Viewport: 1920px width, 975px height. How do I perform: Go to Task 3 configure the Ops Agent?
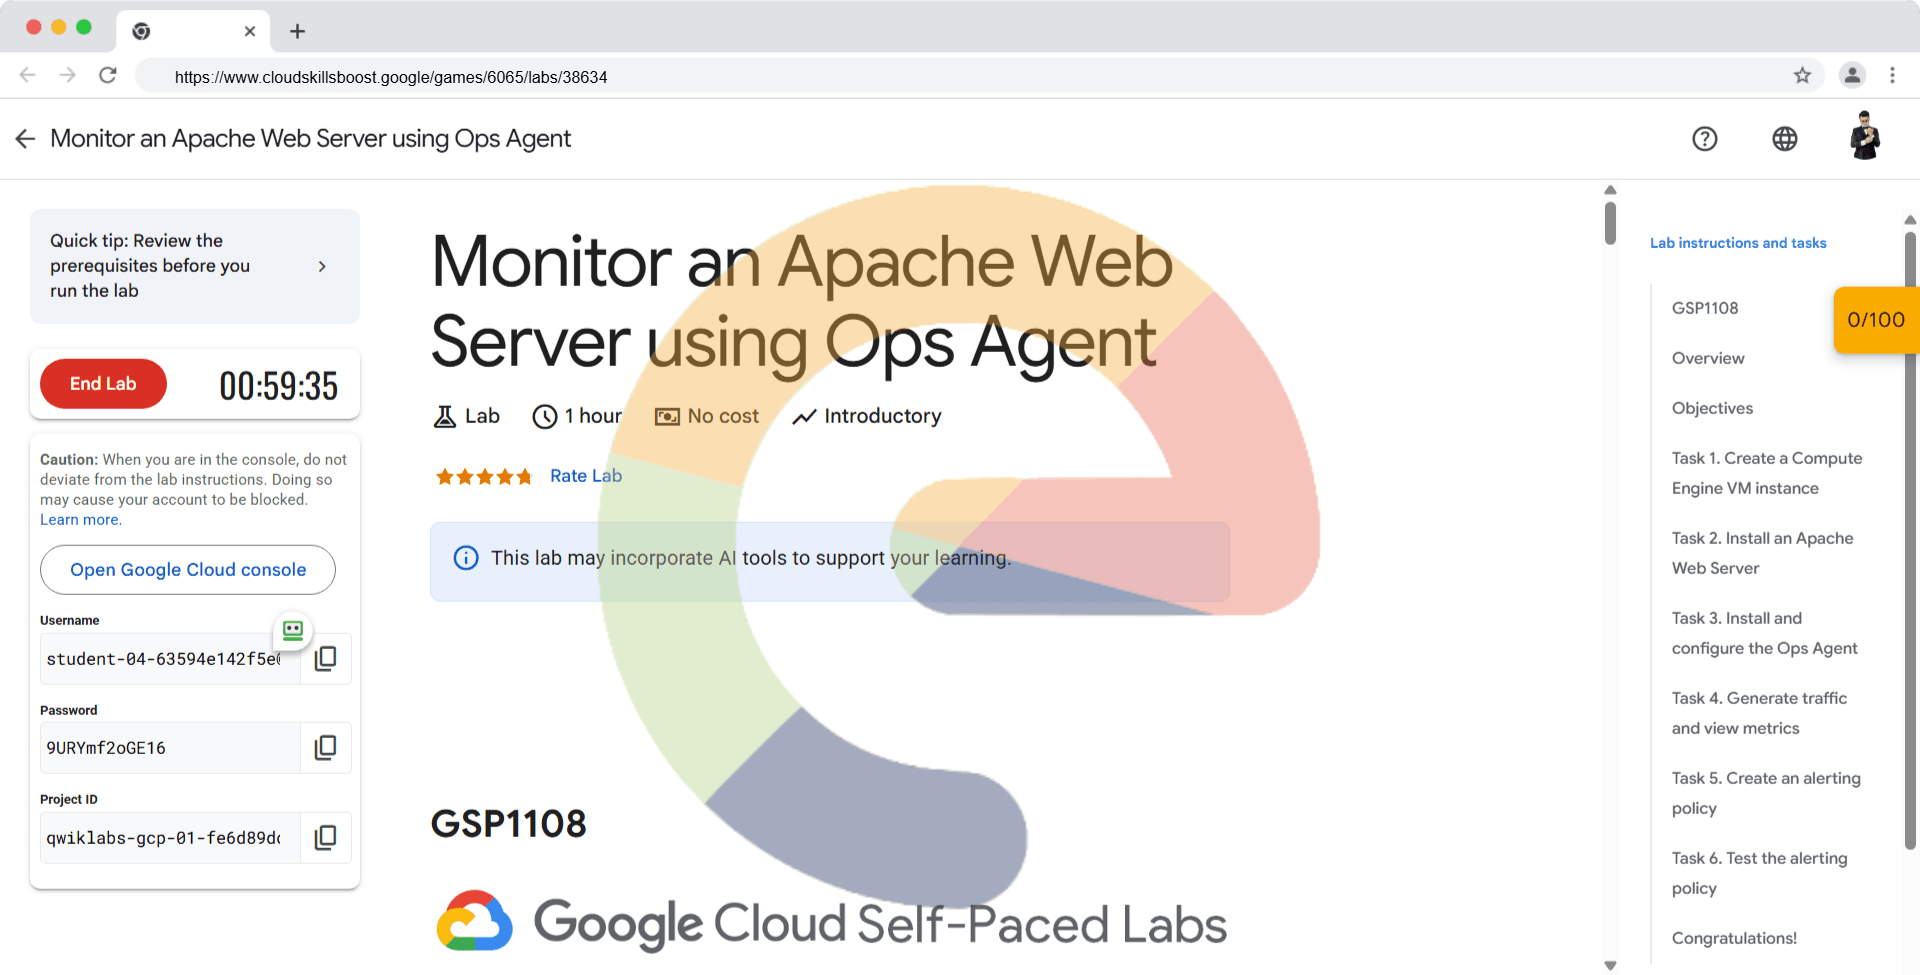[1765, 633]
